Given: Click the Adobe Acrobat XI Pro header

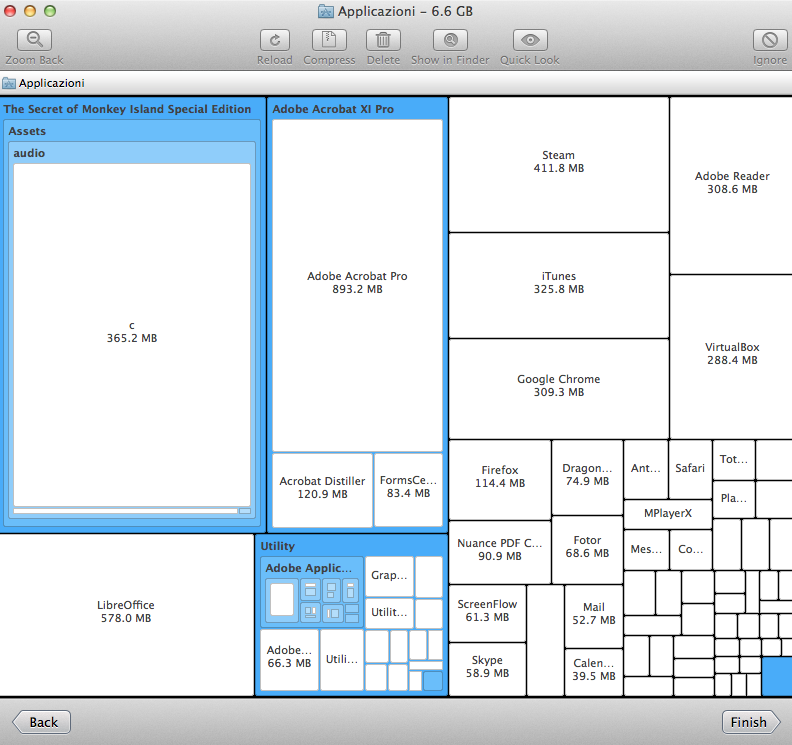Looking at the screenshot, I should click(333, 109).
